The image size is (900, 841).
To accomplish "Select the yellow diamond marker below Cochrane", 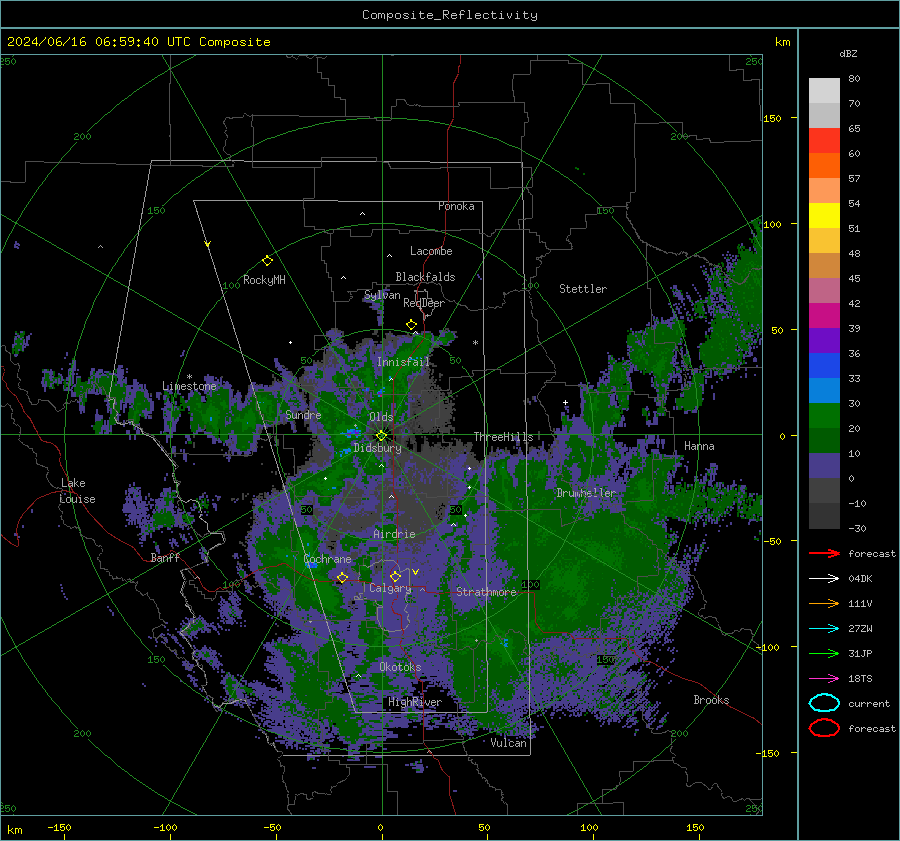I will 342,578.
